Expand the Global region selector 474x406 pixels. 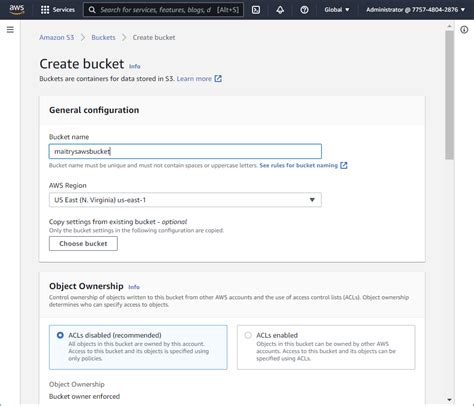click(337, 10)
